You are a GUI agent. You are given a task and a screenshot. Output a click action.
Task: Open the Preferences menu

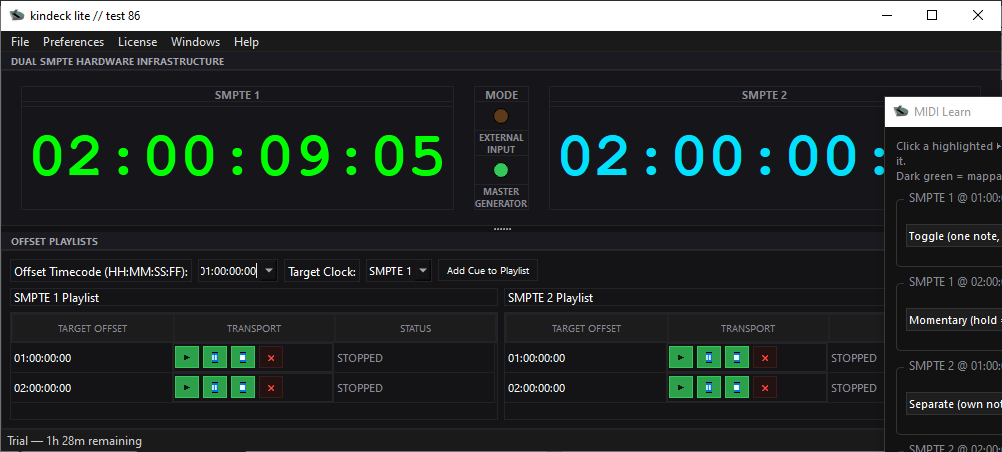73,42
